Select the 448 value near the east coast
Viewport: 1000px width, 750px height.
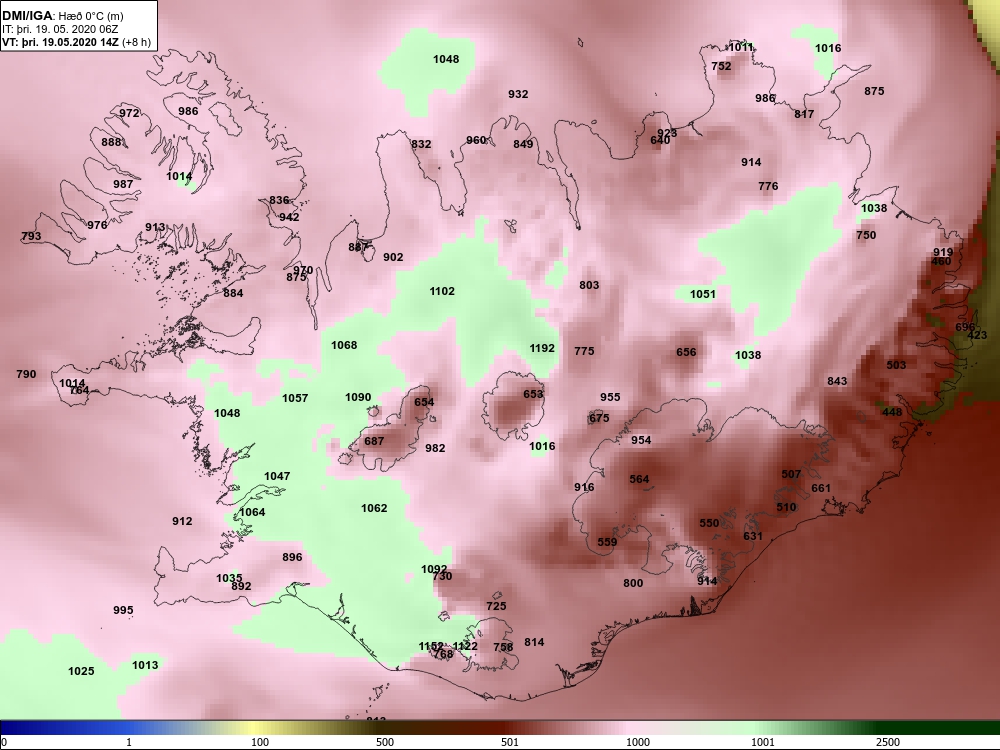892,412
